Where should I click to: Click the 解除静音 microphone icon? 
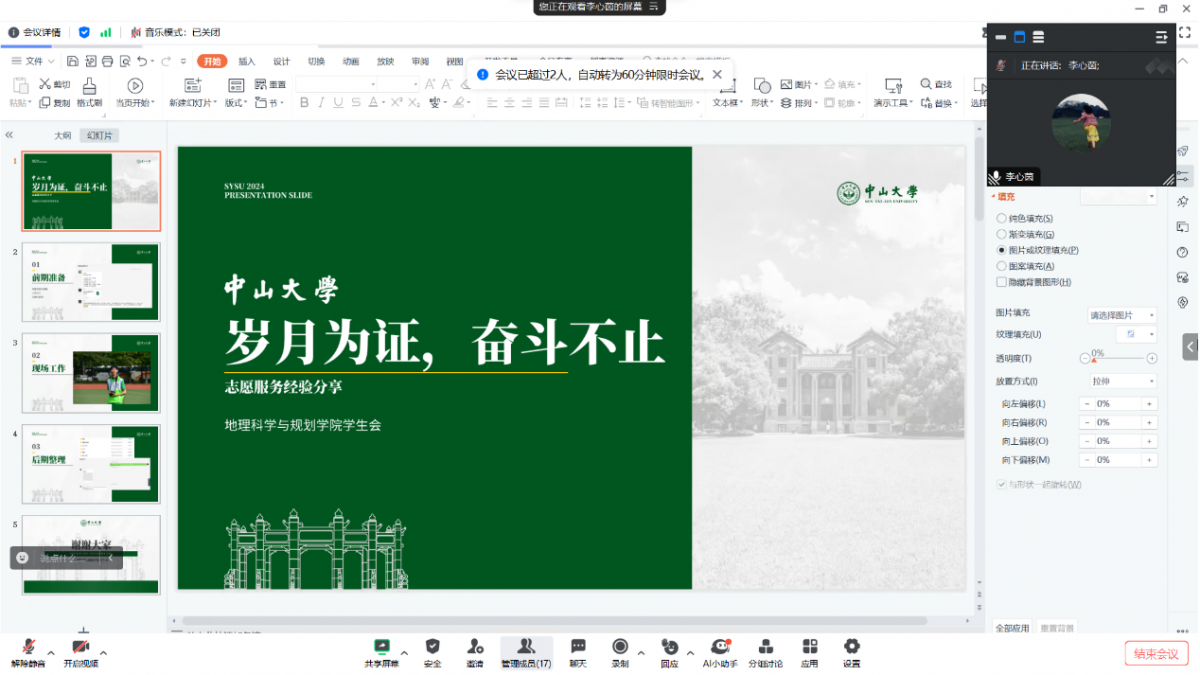coord(28,648)
